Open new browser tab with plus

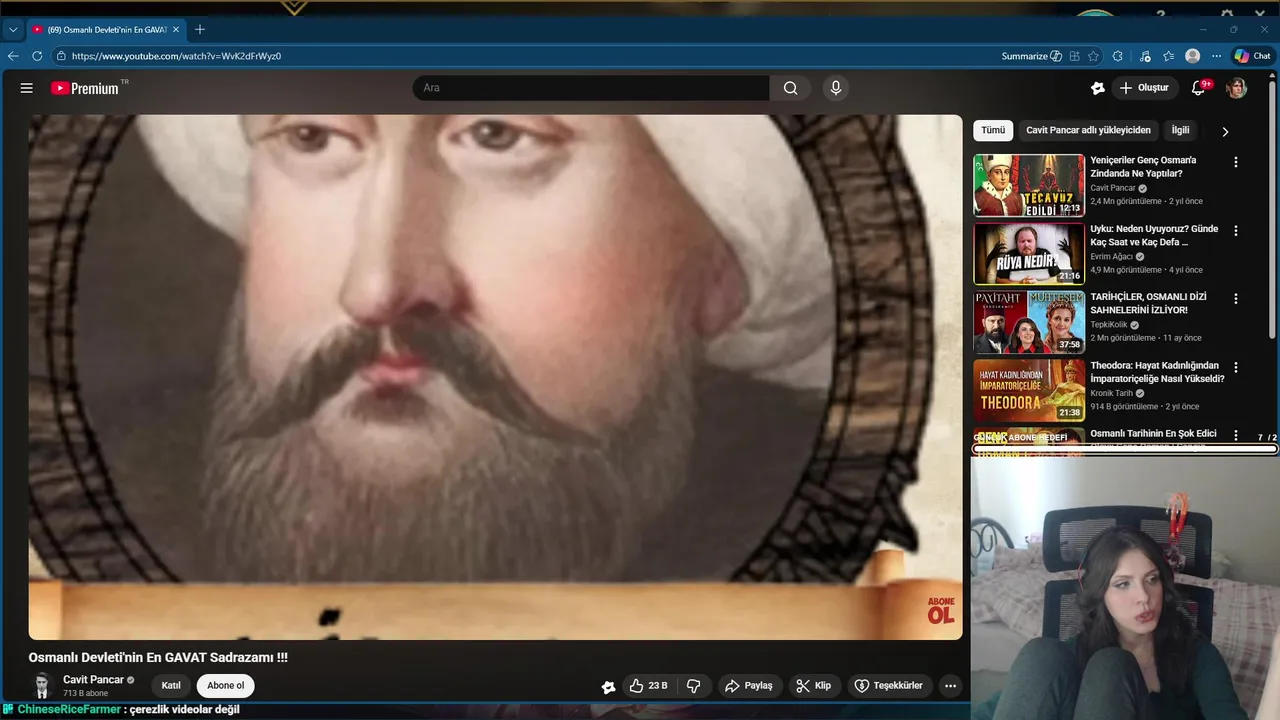click(x=200, y=29)
